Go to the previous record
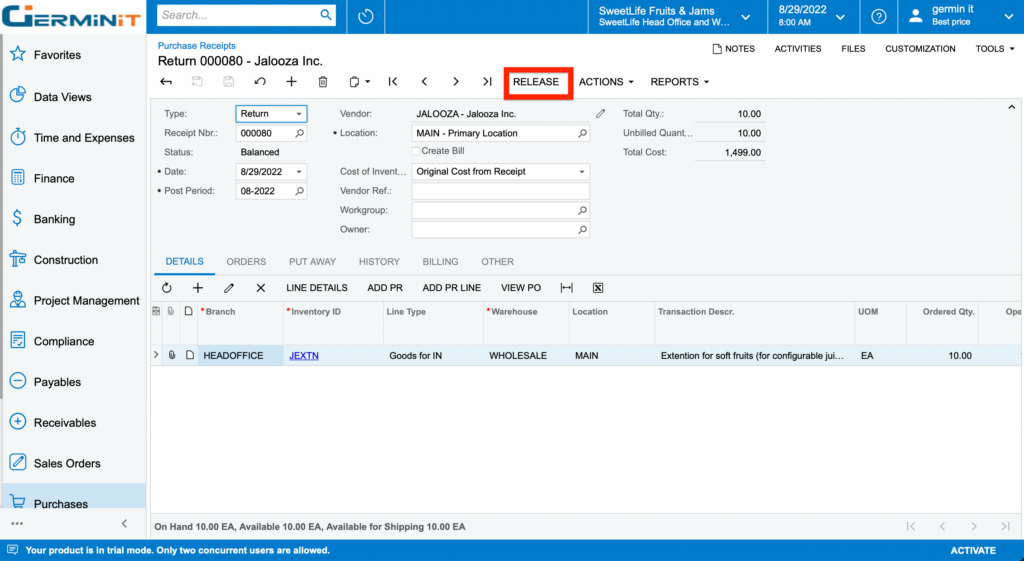The image size is (1024, 561). click(424, 82)
